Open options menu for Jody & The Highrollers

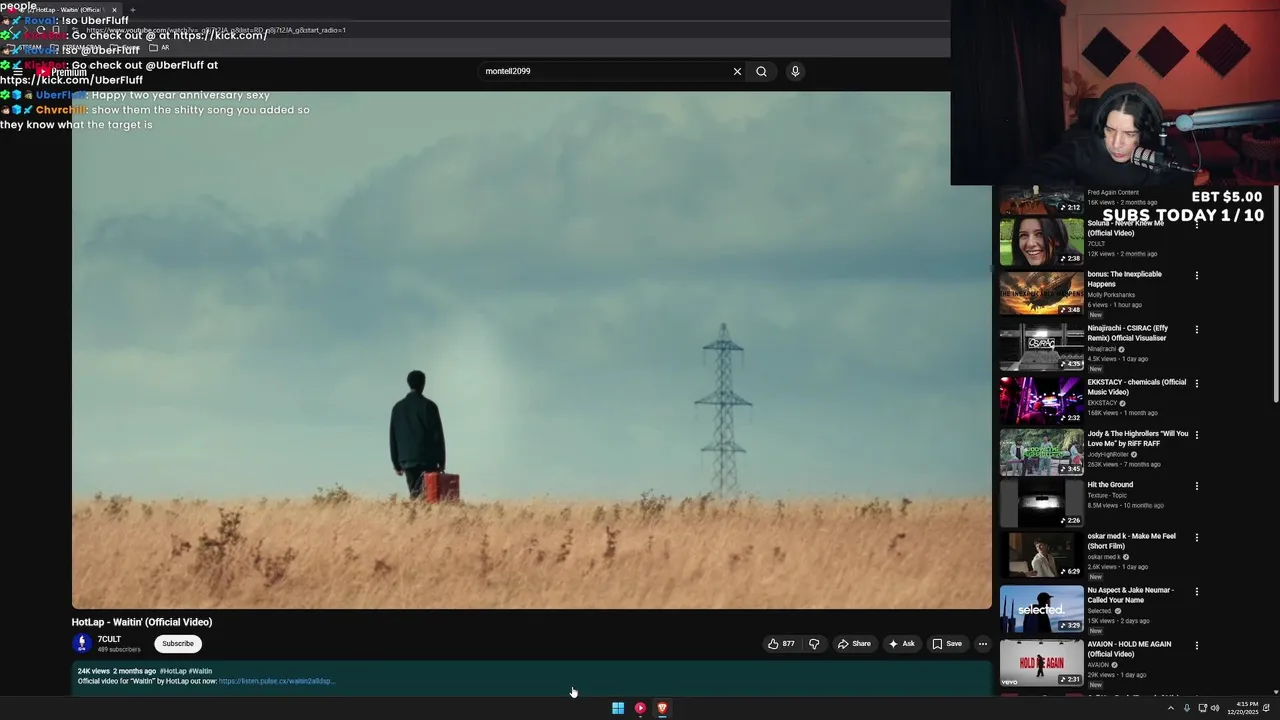(x=1196, y=435)
